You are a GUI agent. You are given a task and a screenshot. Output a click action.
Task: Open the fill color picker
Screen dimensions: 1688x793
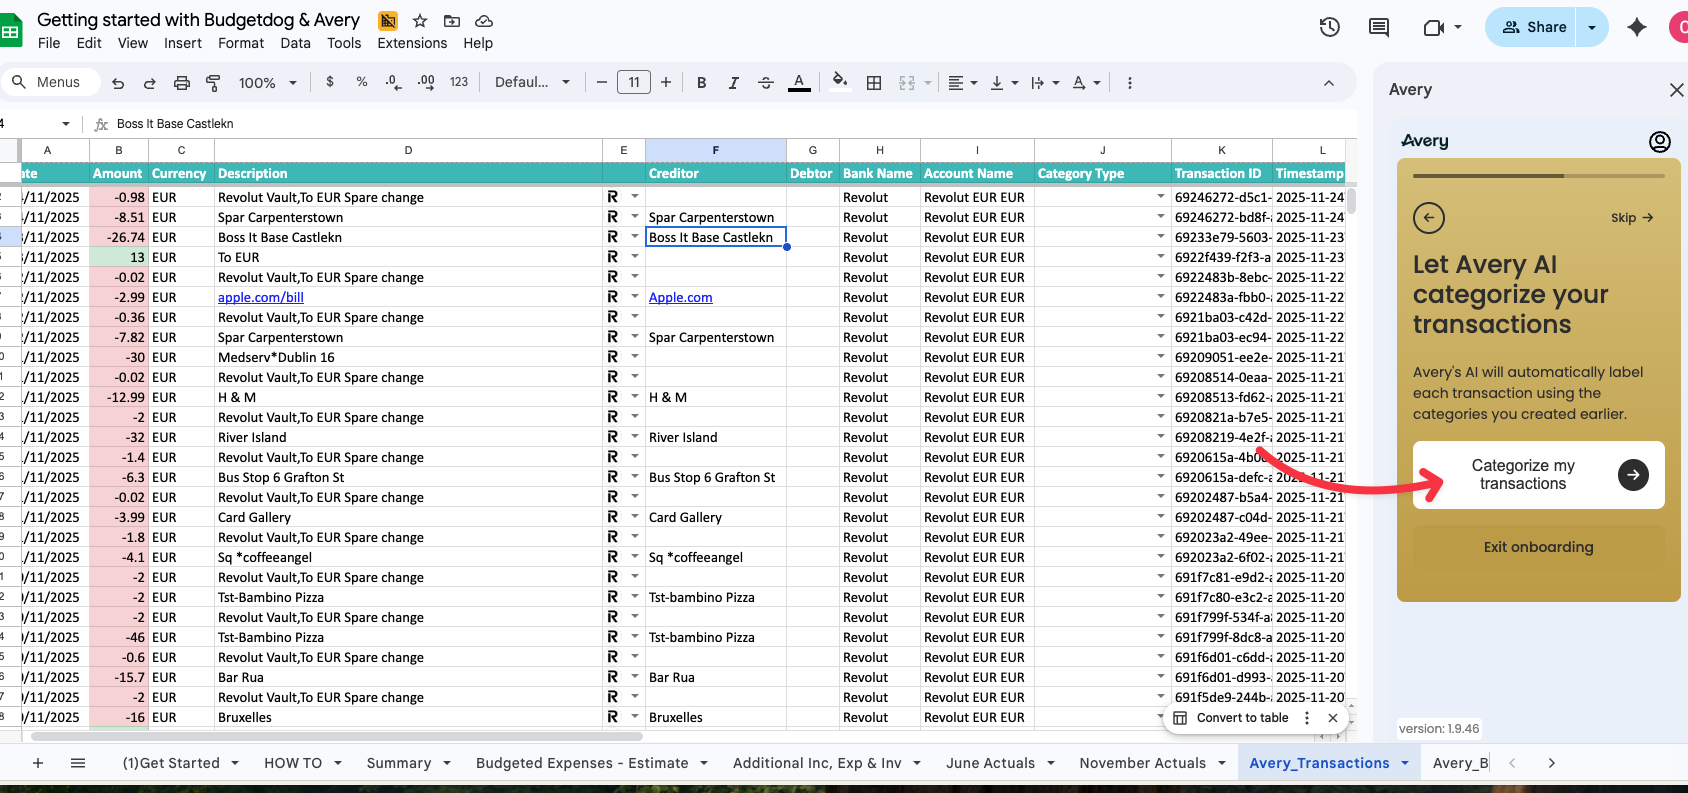coord(840,83)
